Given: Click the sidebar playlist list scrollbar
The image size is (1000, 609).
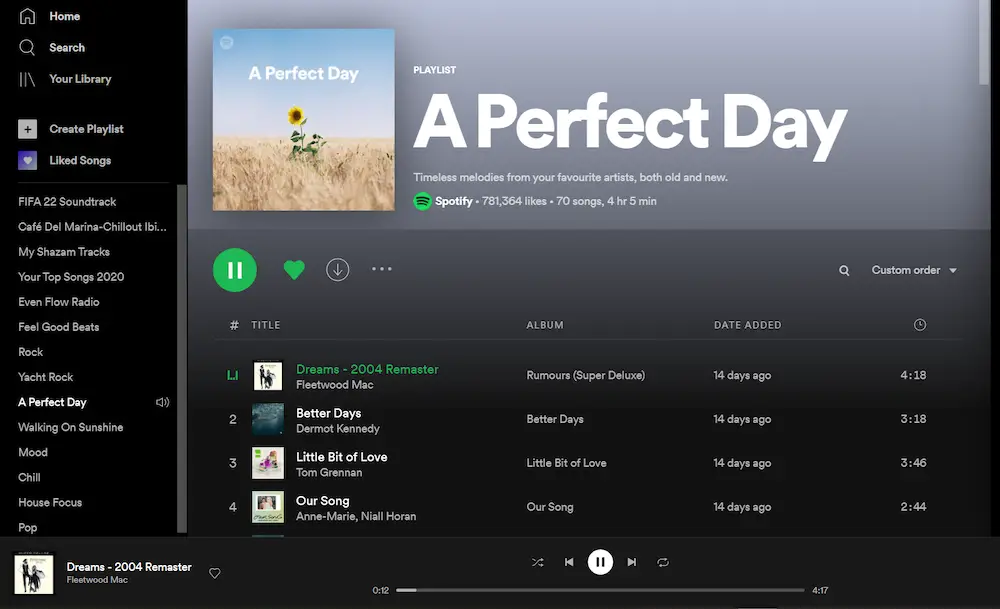Looking at the screenshot, I should point(182,358).
